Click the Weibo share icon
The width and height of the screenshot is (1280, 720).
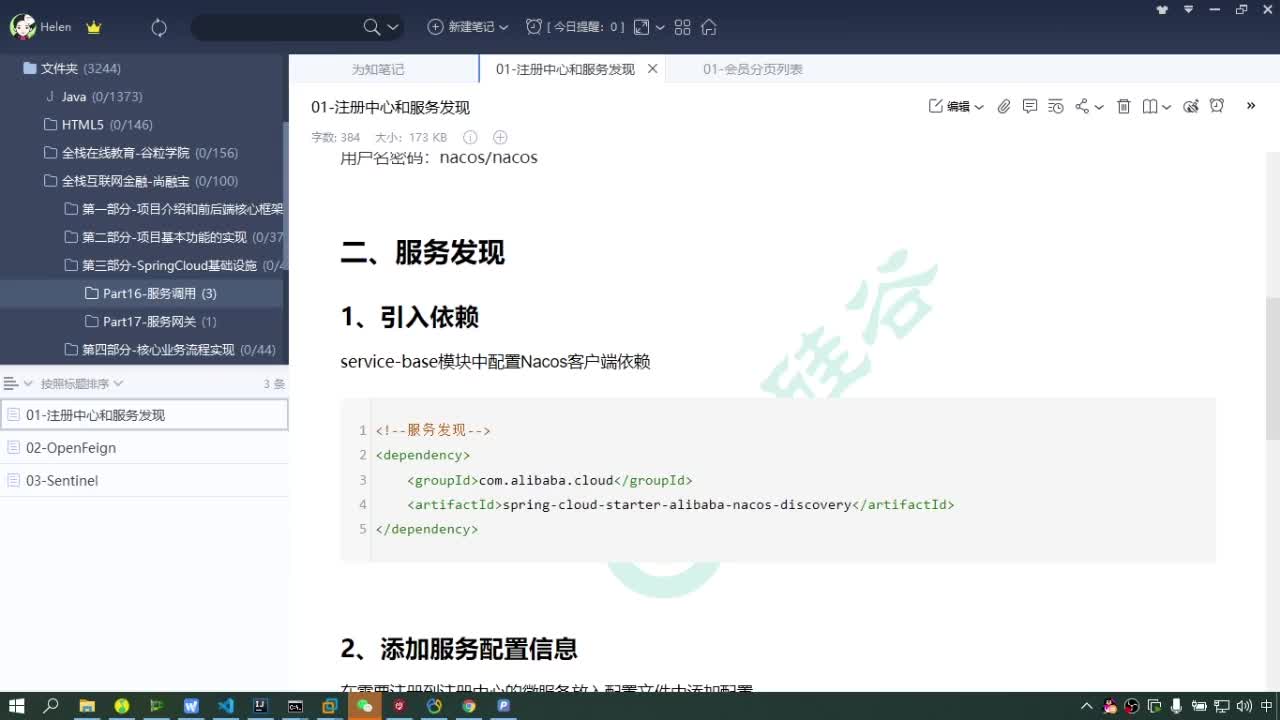(1191, 106)
